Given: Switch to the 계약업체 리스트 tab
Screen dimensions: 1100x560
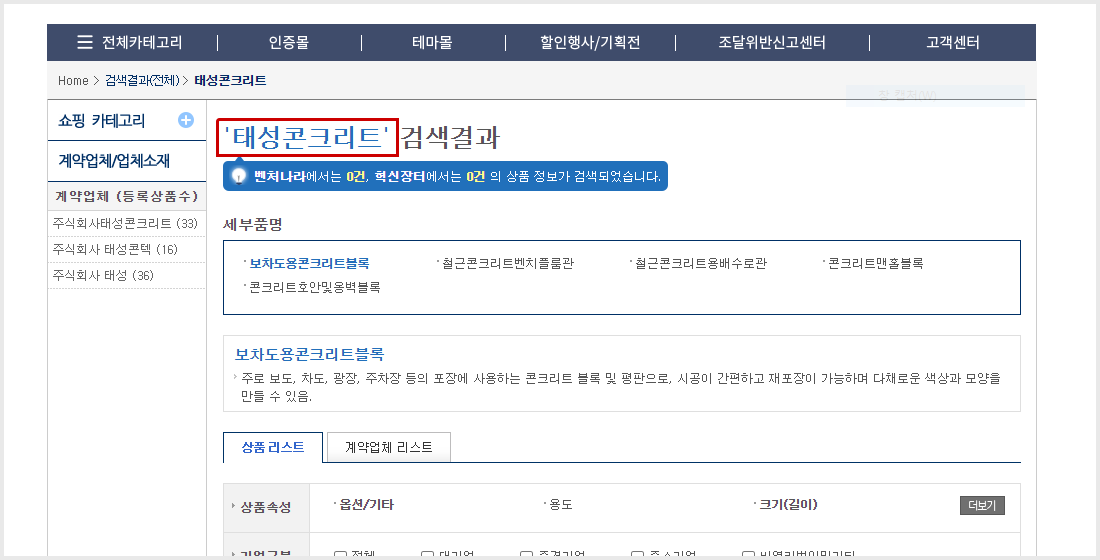Looking at the screenshot, I should pyautogui.click(x=389, y=448).
